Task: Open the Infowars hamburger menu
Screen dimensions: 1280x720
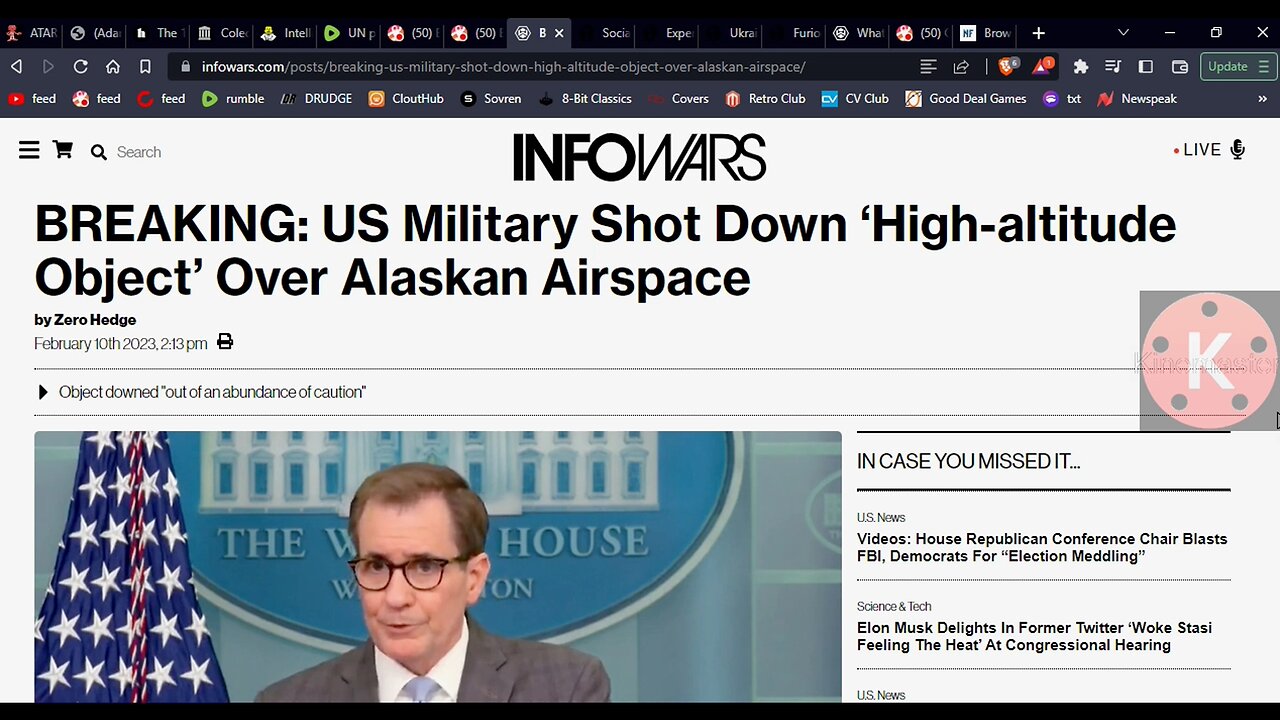Action: [x=29, y=151]
